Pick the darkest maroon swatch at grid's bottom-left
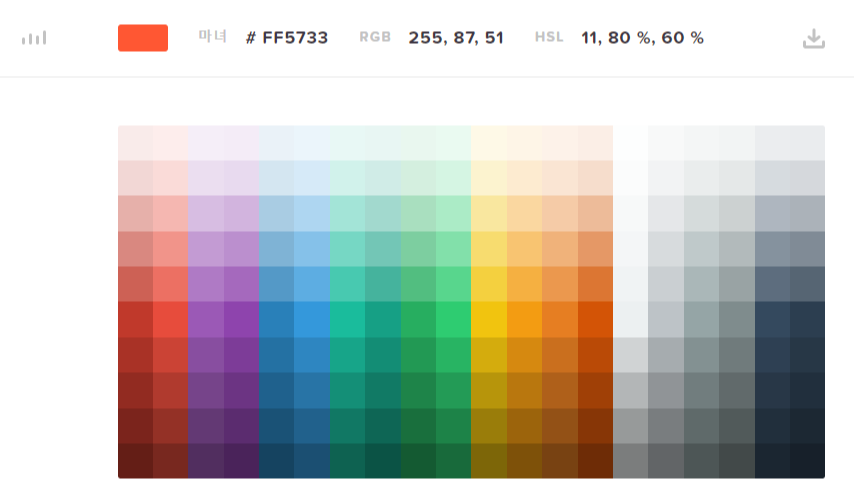 pyautogui.click(x=136, y=461)
